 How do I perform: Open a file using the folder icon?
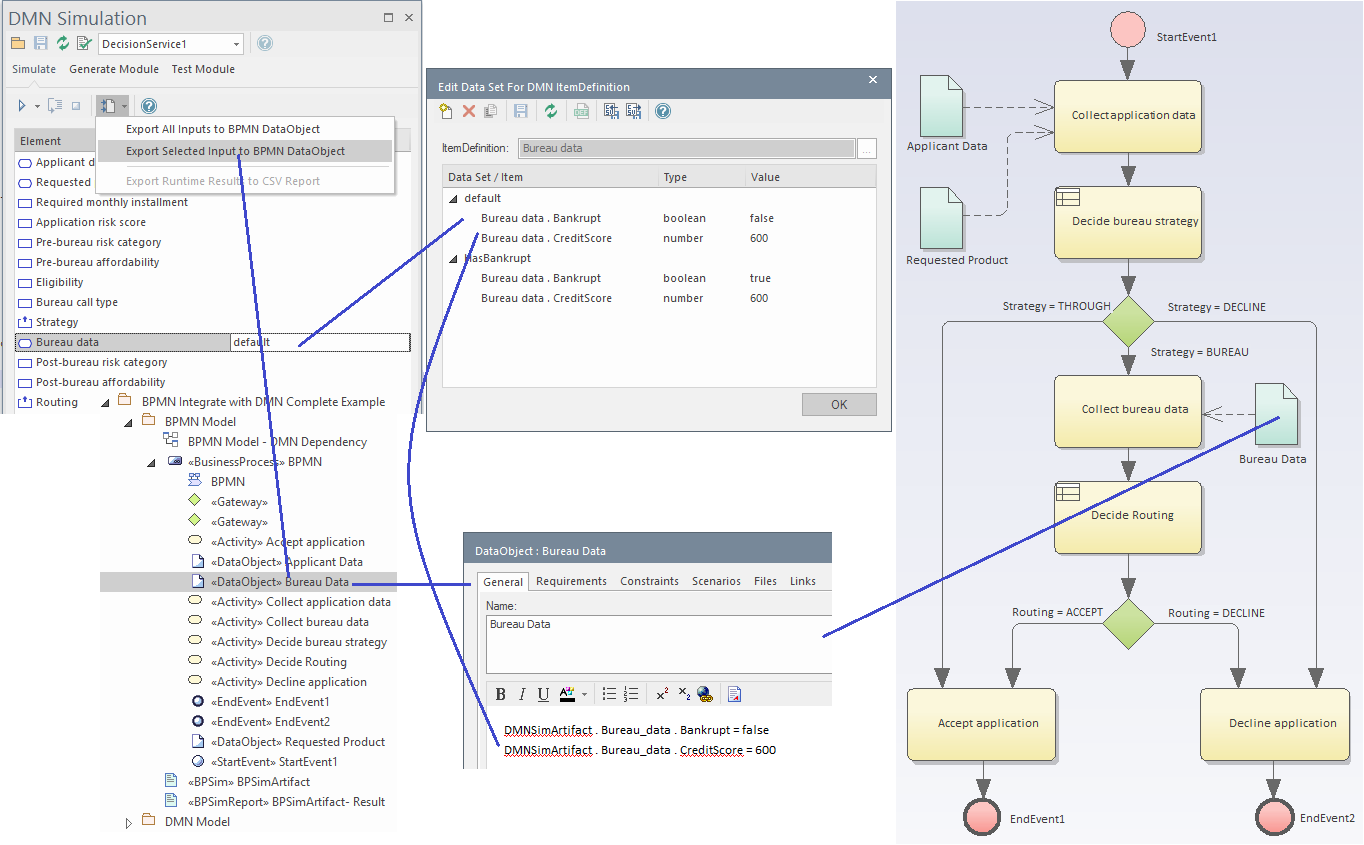coord(18,43)
